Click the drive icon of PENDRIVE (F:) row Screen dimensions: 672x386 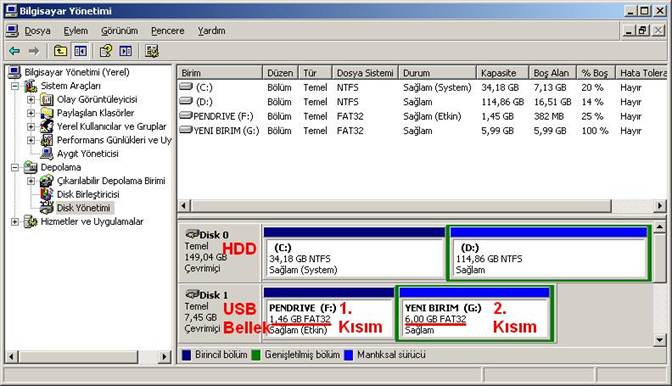tap(186, 116)
